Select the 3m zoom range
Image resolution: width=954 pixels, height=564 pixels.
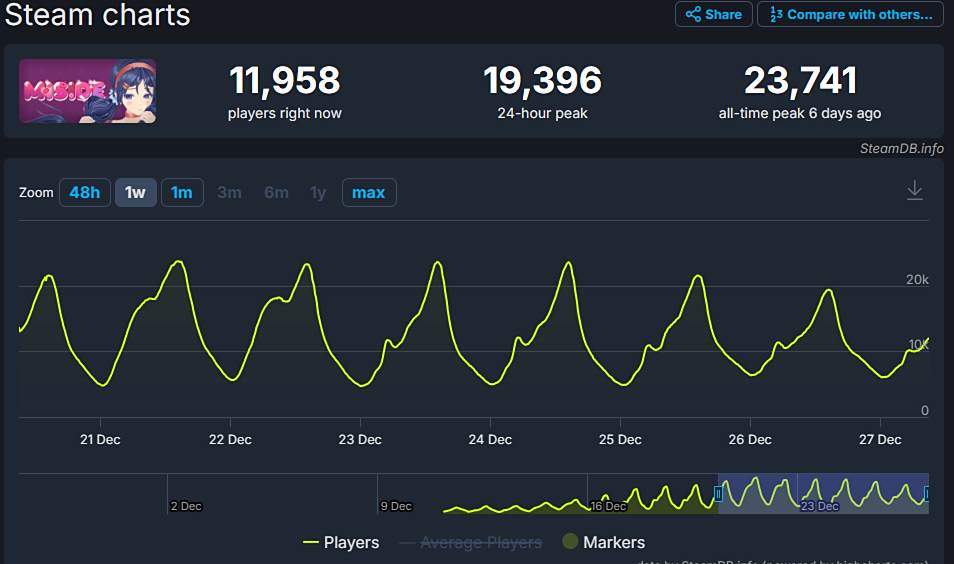[229, 192]
